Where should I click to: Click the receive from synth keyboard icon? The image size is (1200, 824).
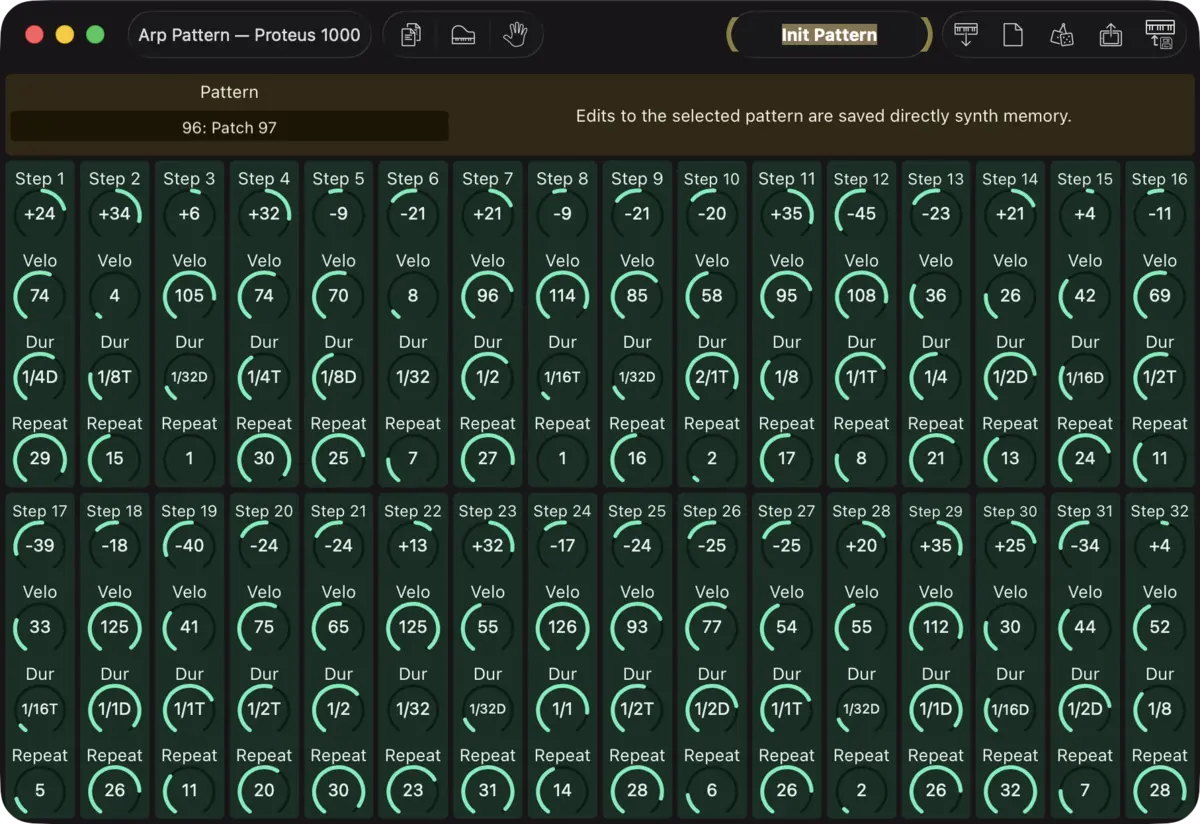965,35
